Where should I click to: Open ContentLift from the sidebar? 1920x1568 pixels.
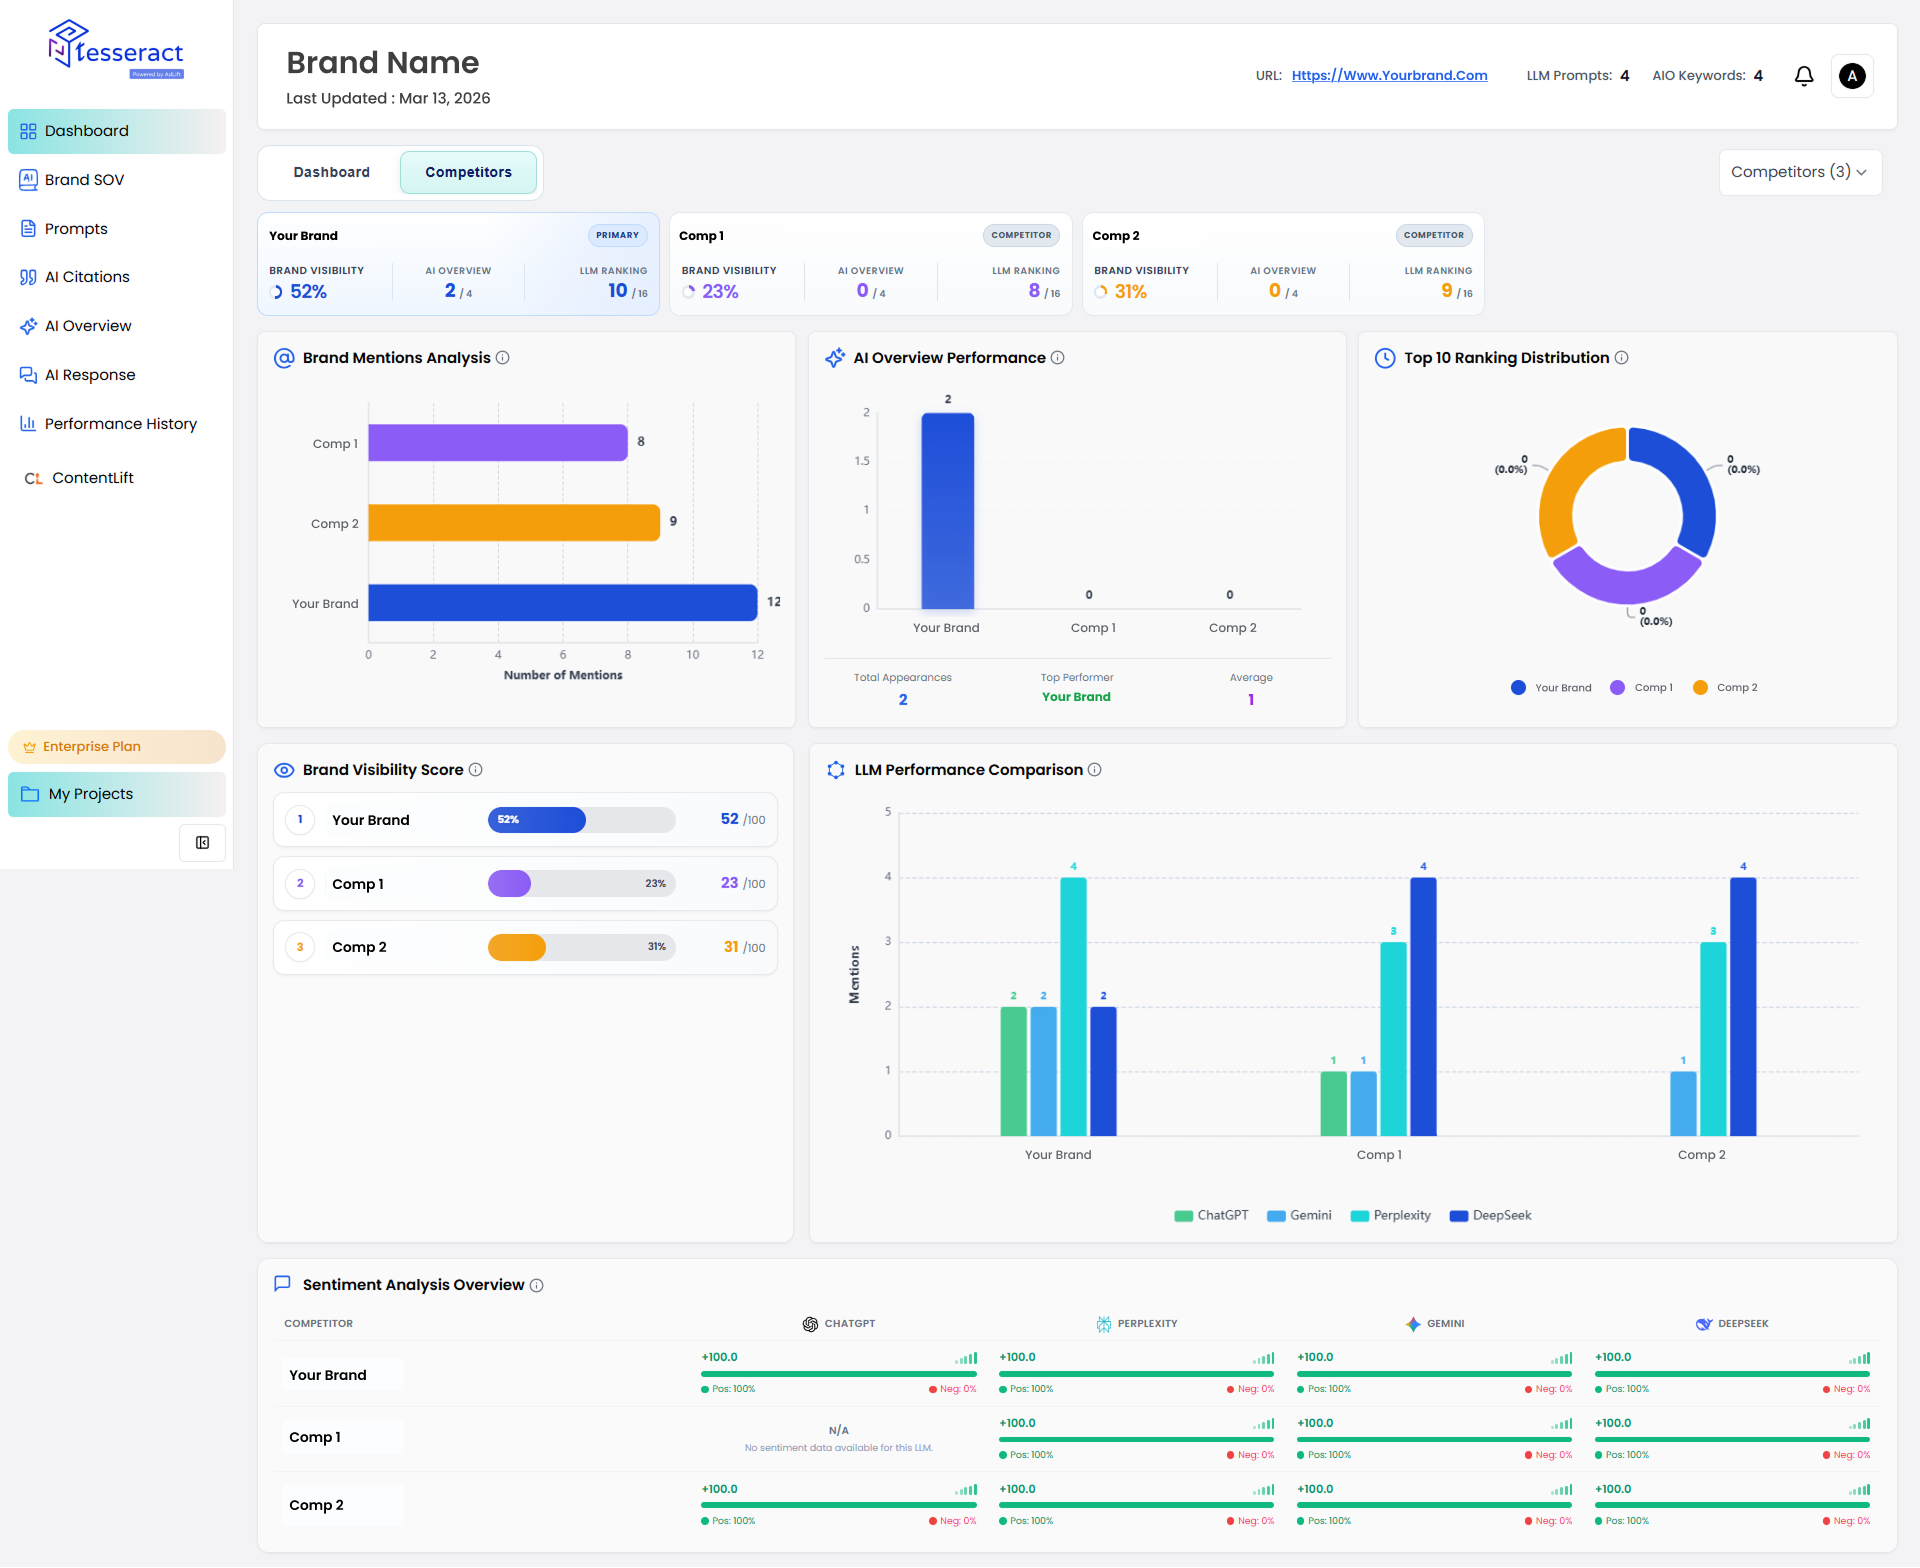pyautogui.click(x=92, y=478)
